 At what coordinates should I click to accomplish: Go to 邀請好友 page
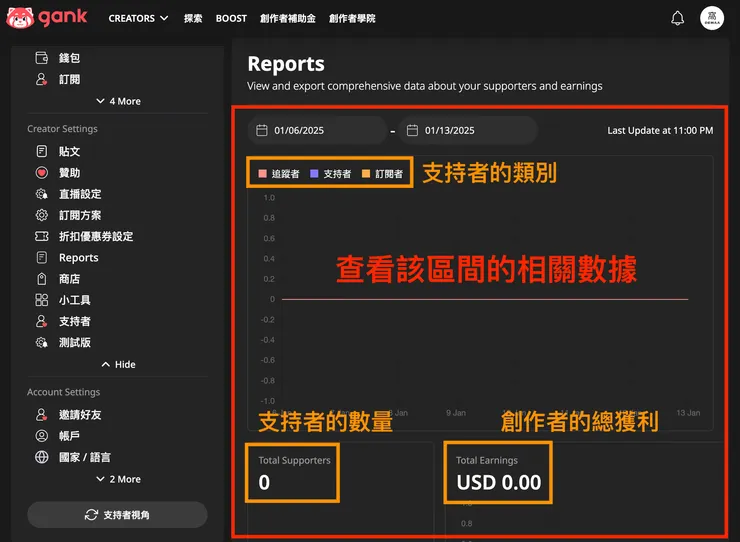[80, 415]
